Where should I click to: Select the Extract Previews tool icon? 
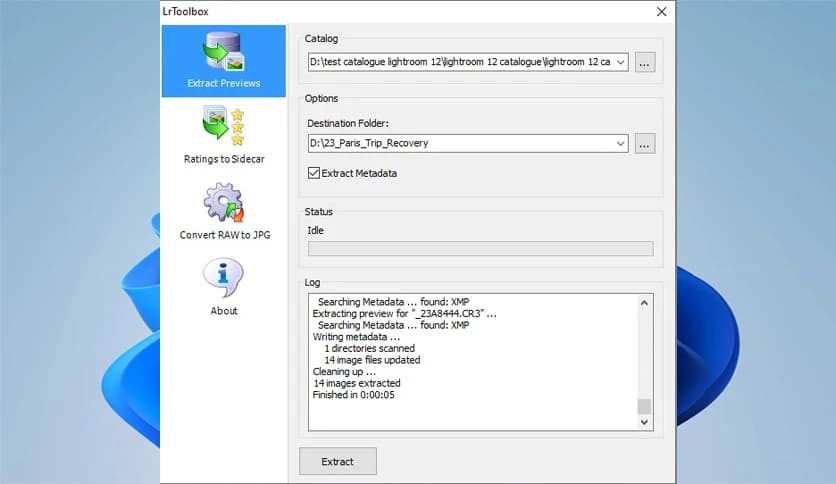224,52
